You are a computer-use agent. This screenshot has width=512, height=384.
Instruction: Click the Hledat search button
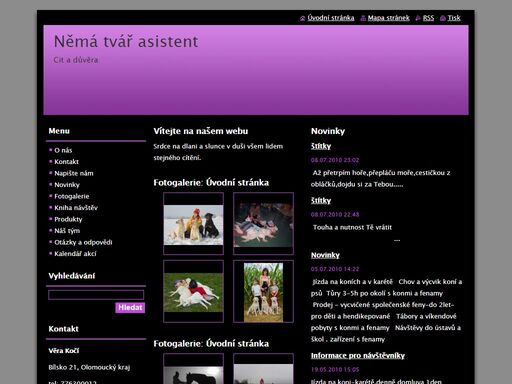click(x=130, y=307)
